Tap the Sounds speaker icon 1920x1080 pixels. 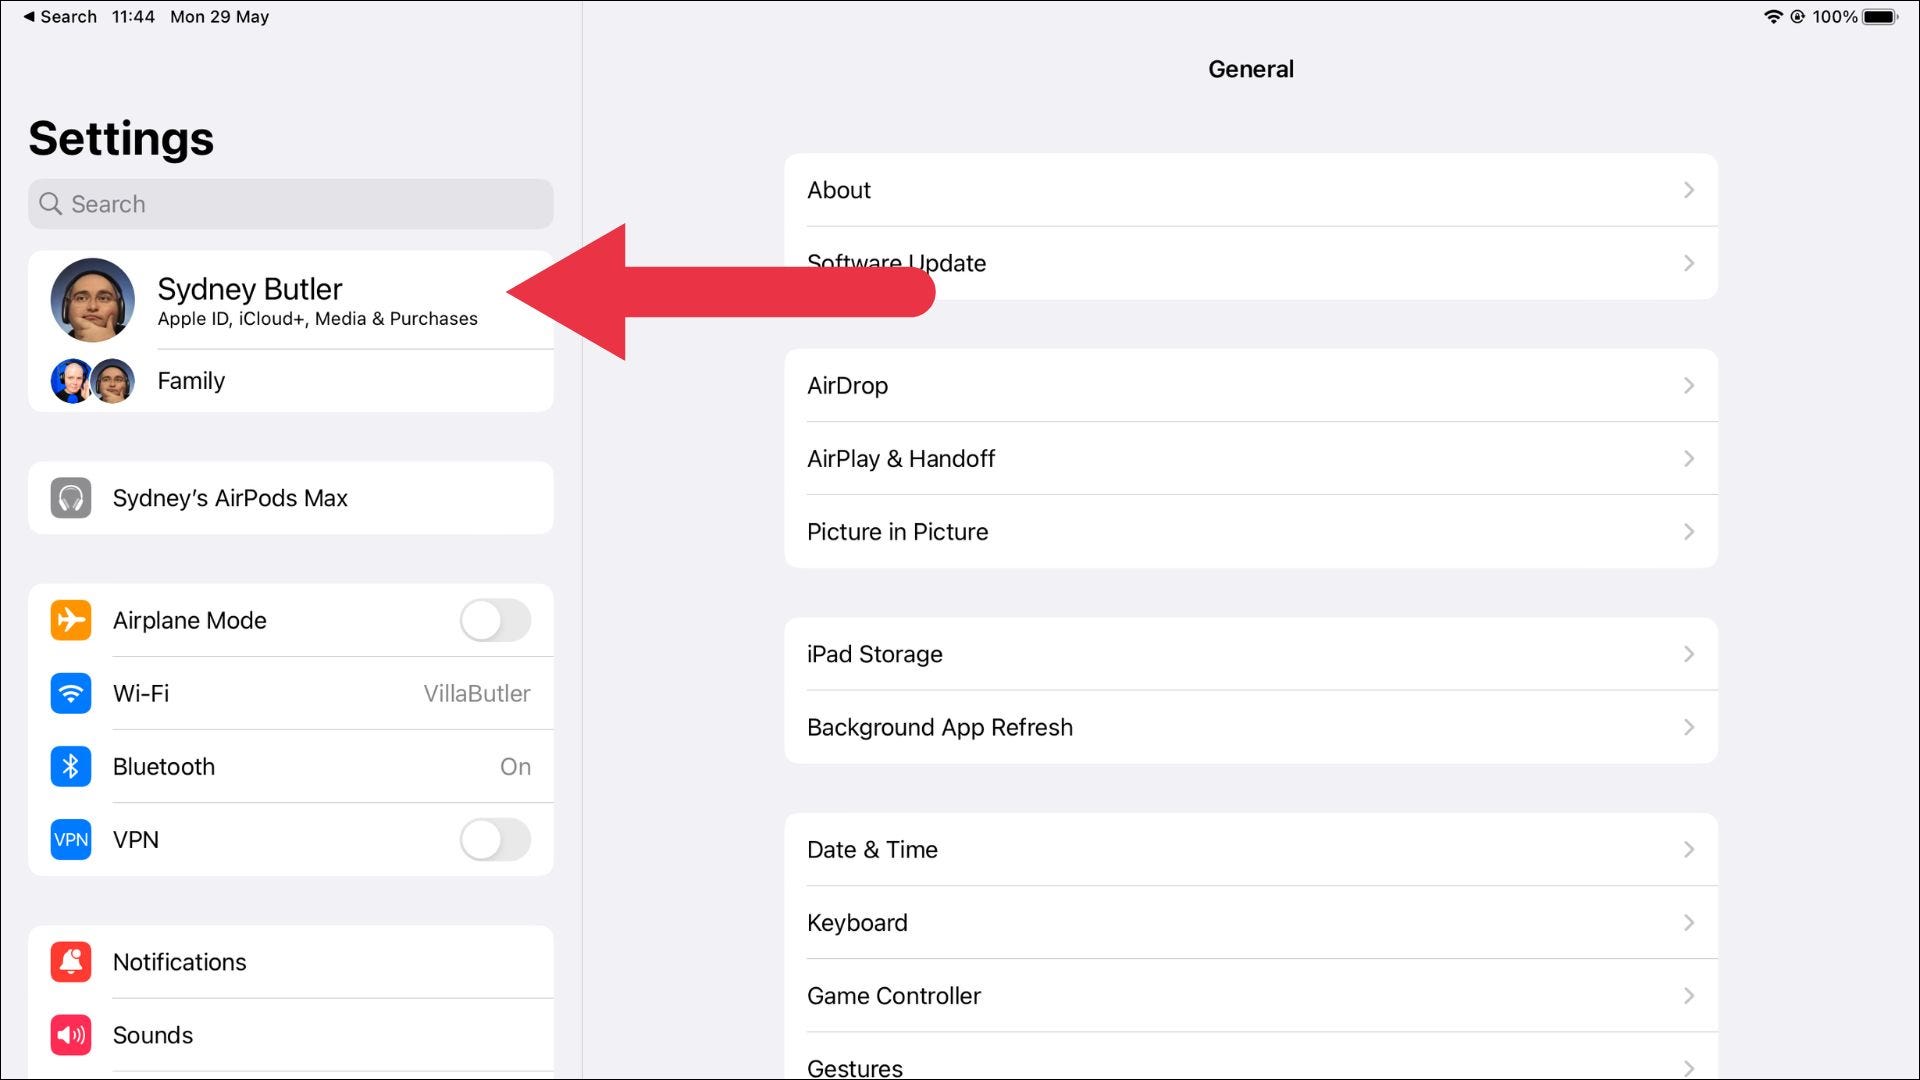click(x=71, y=1035)
